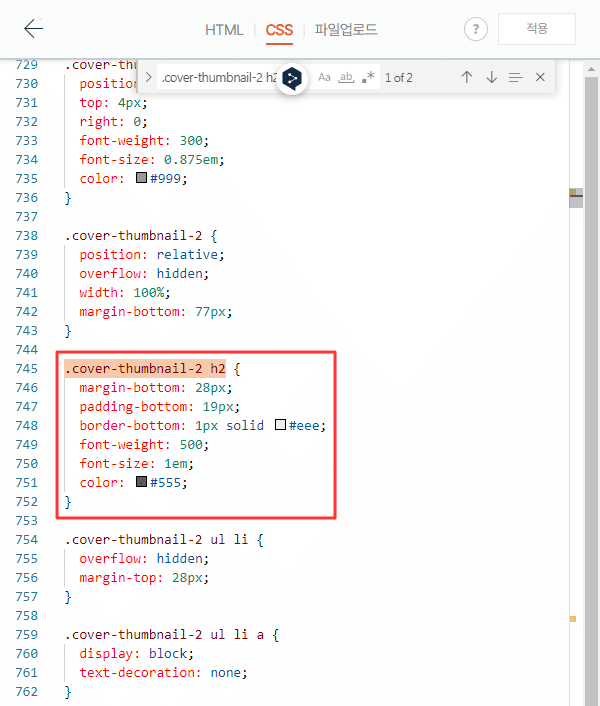Click line number 738
This screenshot has height=706, width=600.
(27, 236)
